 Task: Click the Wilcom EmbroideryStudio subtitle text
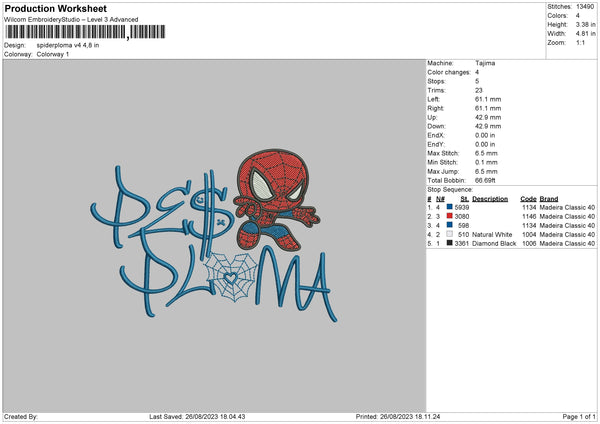point(71,20)
